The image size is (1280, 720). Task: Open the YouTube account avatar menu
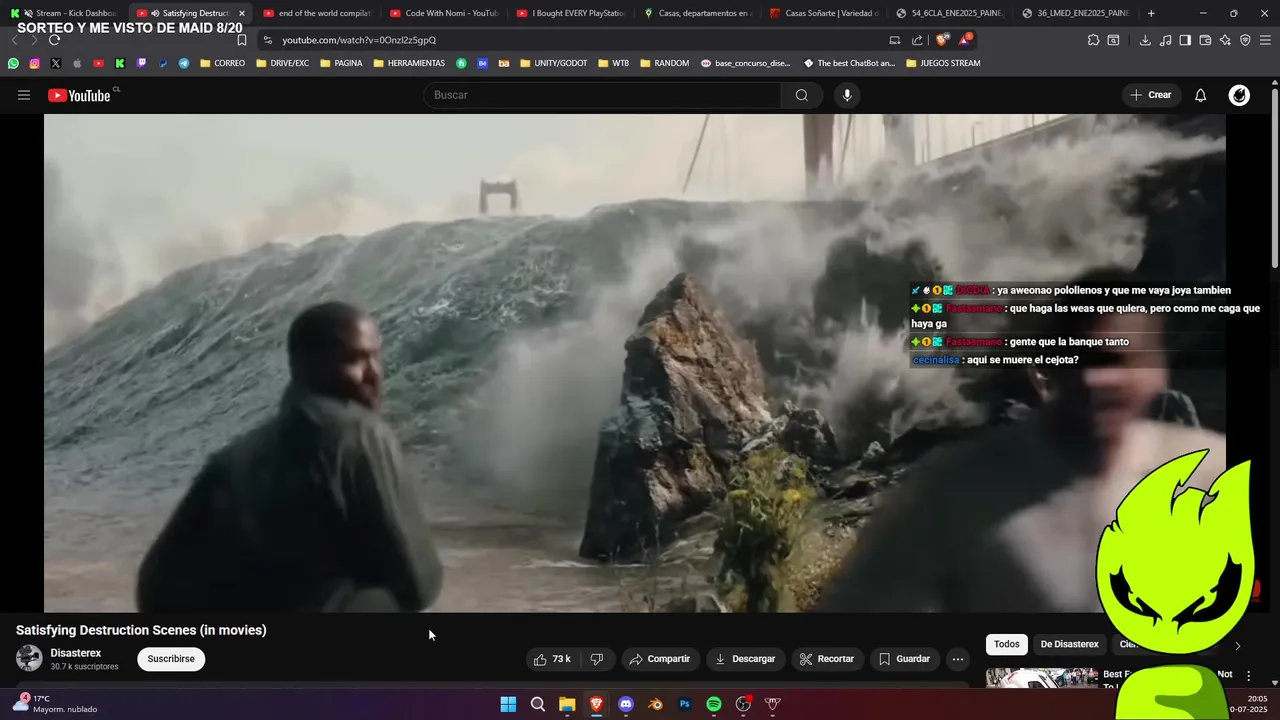point(1239,95)
